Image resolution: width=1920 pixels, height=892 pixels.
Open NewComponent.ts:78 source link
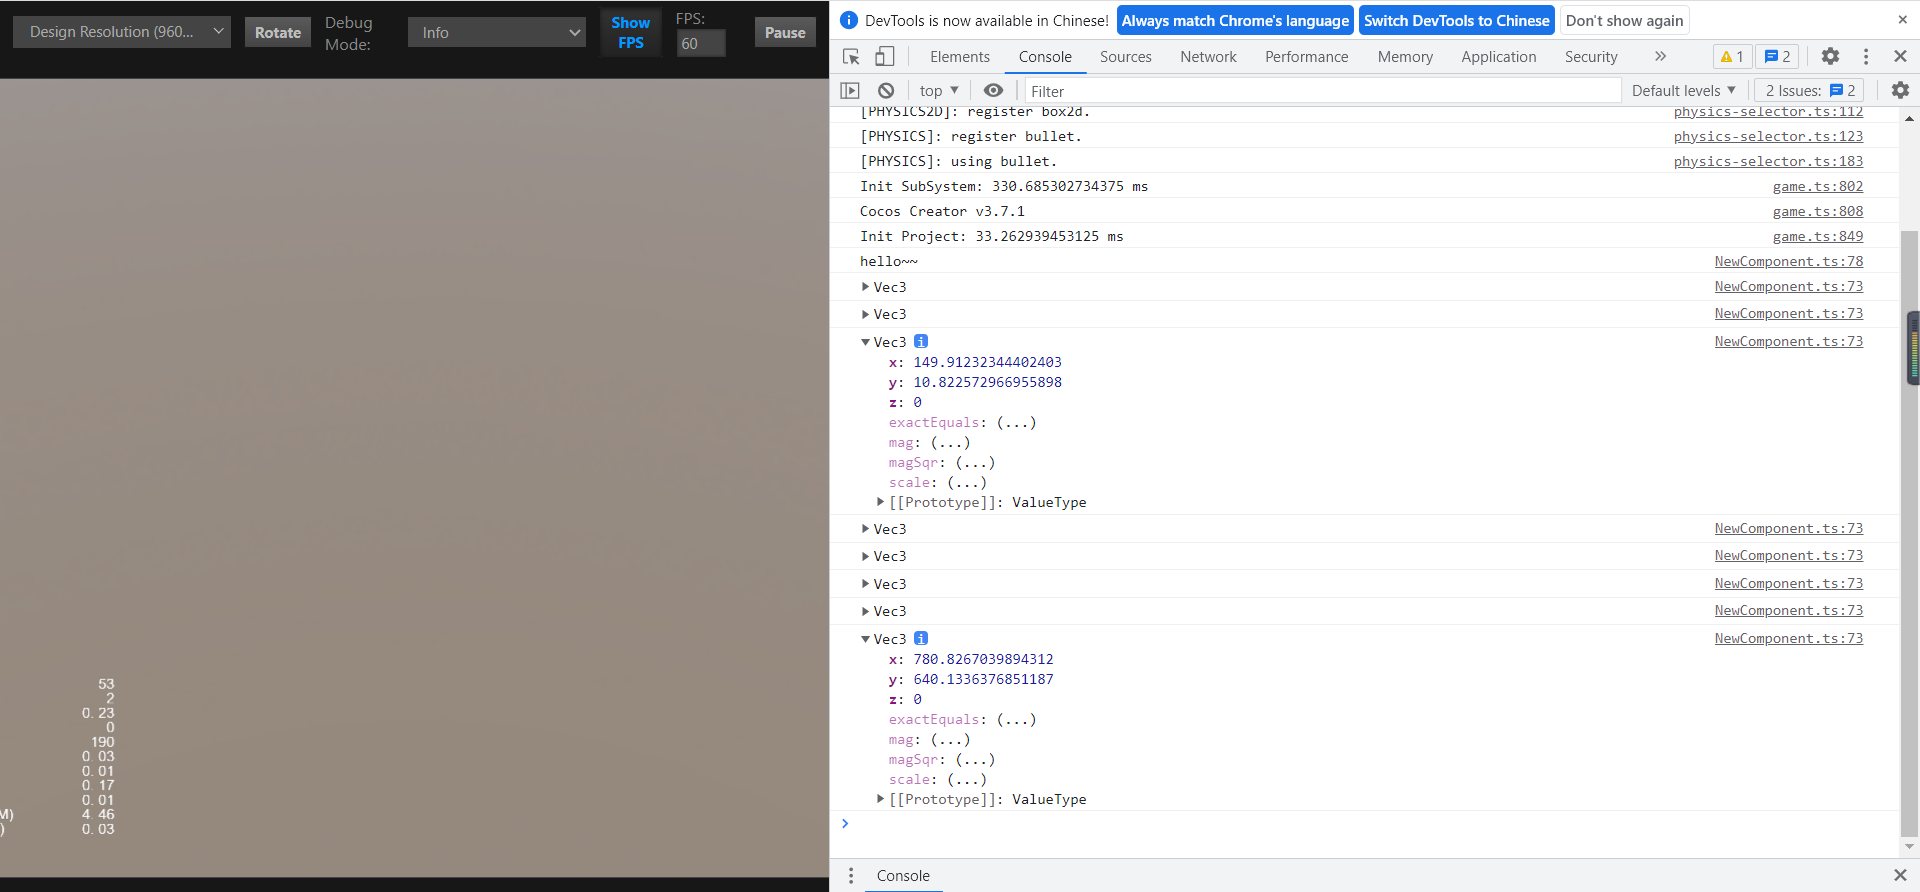pyautogui.click(x=1788, y=261)
